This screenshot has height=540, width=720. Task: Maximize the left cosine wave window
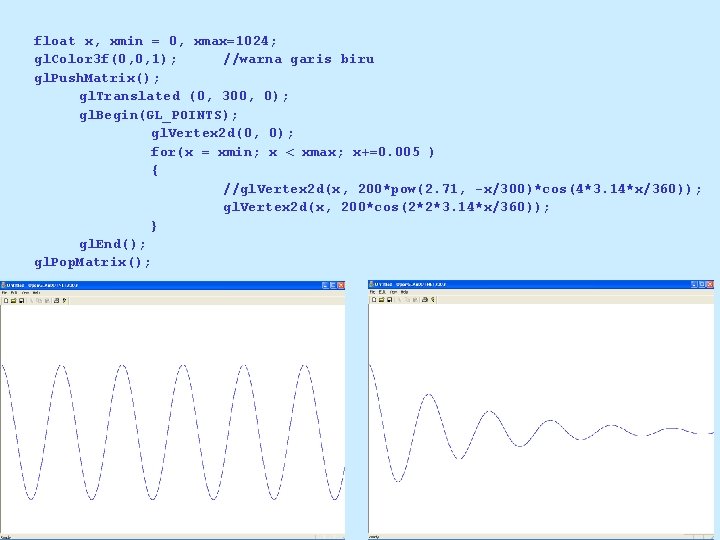pos(333,285)
